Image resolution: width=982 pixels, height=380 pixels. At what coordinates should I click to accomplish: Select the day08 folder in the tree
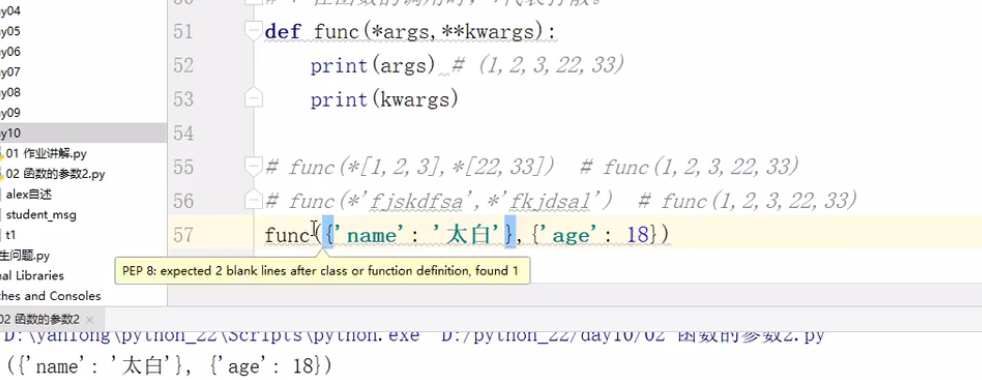11,93
